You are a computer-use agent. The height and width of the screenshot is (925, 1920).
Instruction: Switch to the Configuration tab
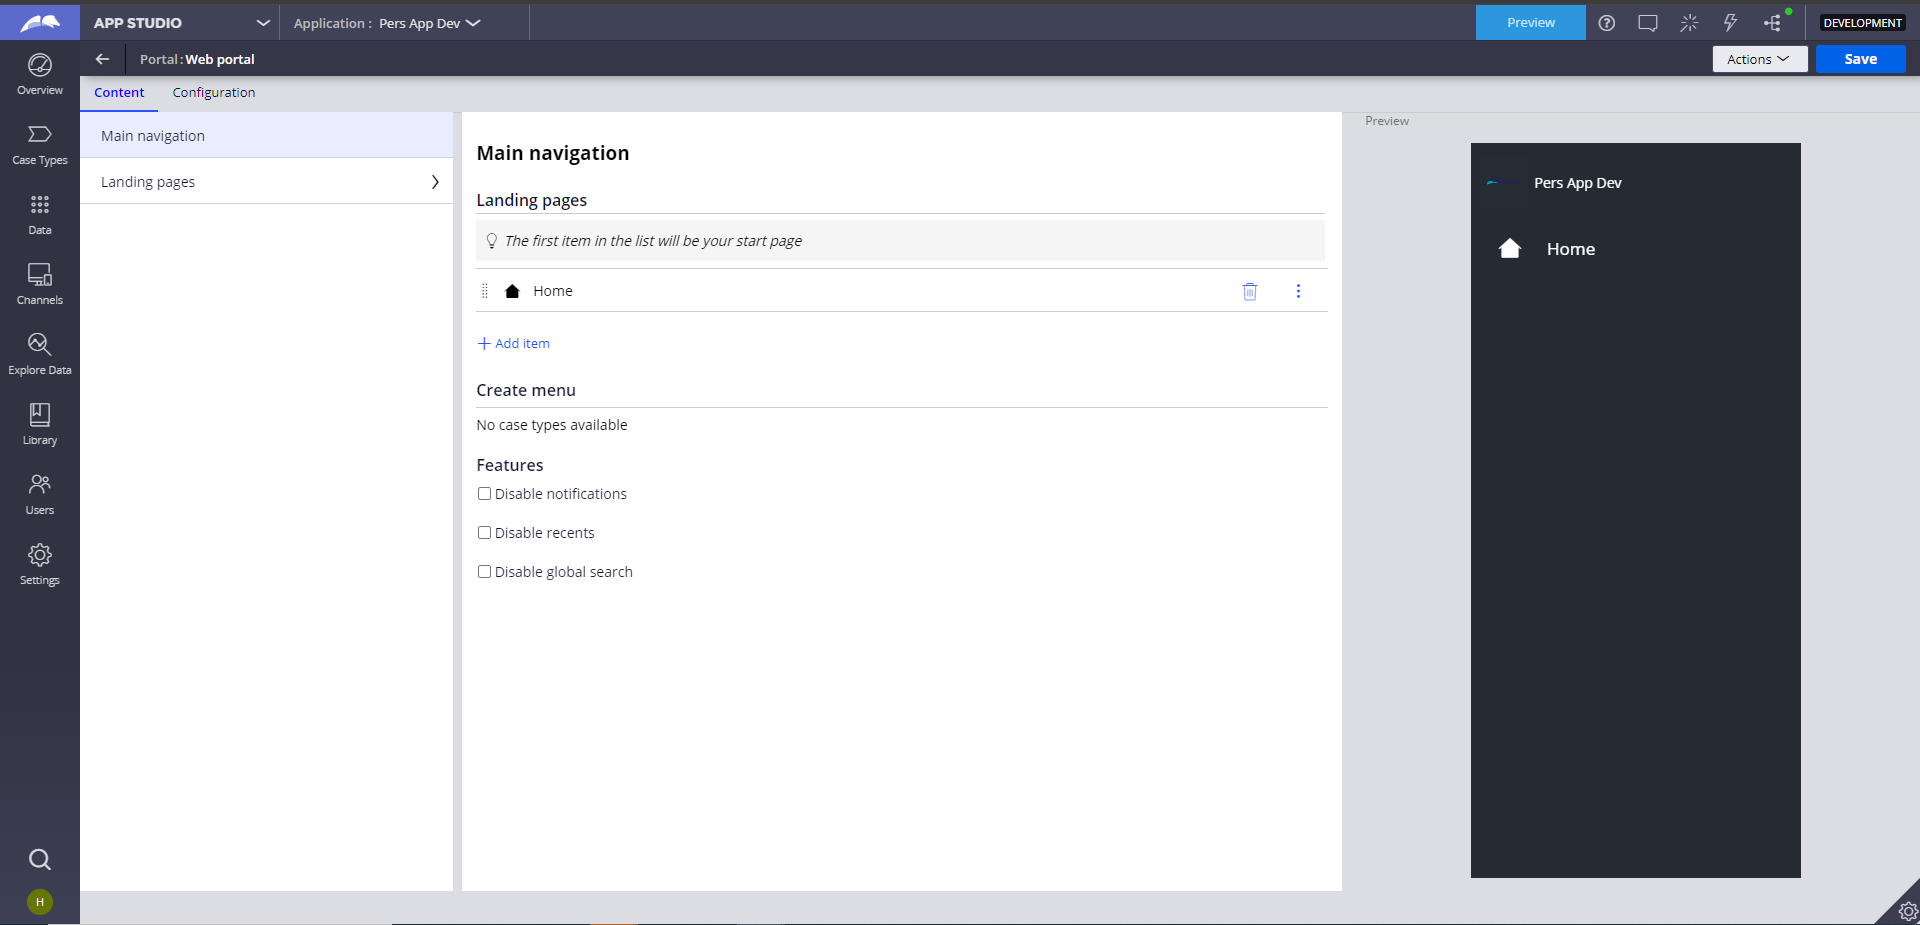(213, 92)
